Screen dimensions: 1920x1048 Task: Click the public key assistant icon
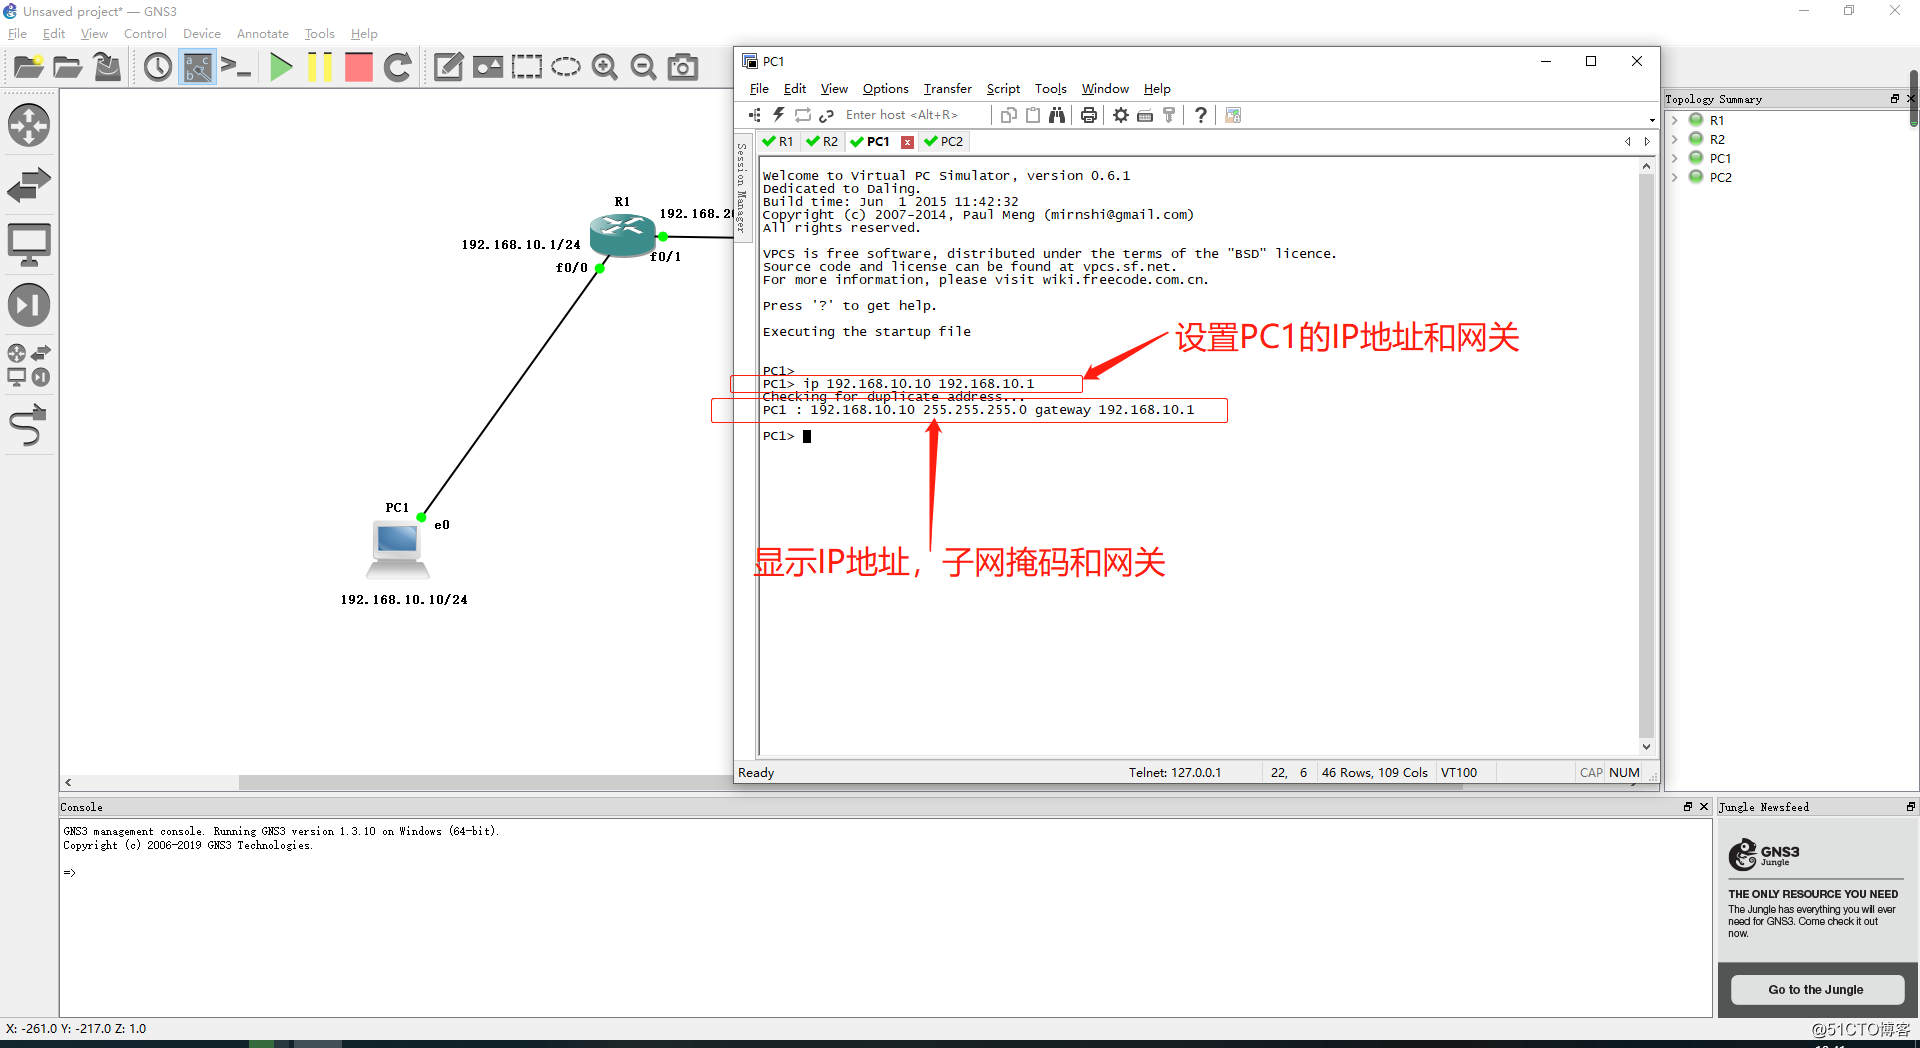pyautogui.click(x=1169, y=115)
